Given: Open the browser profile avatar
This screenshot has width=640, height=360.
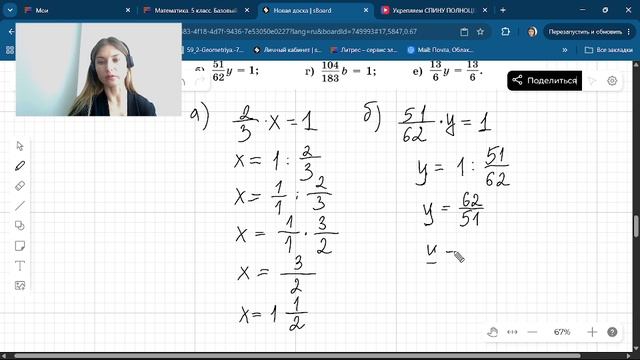Looking at the screenshot, I should (532, 32).
